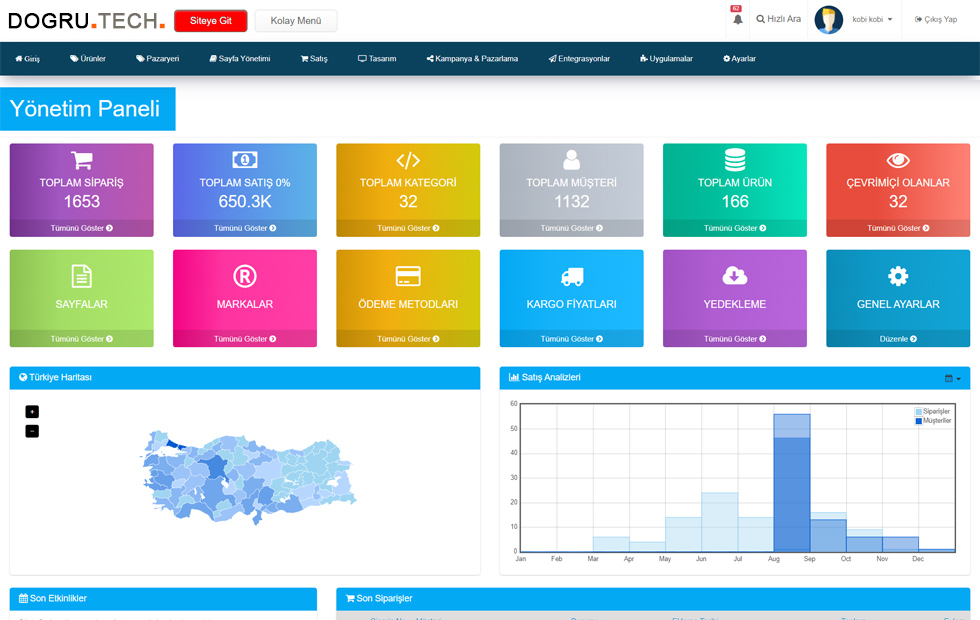
Task: Click the shopping cart icon in Toplam Sipariş
Action: [82, 160]
